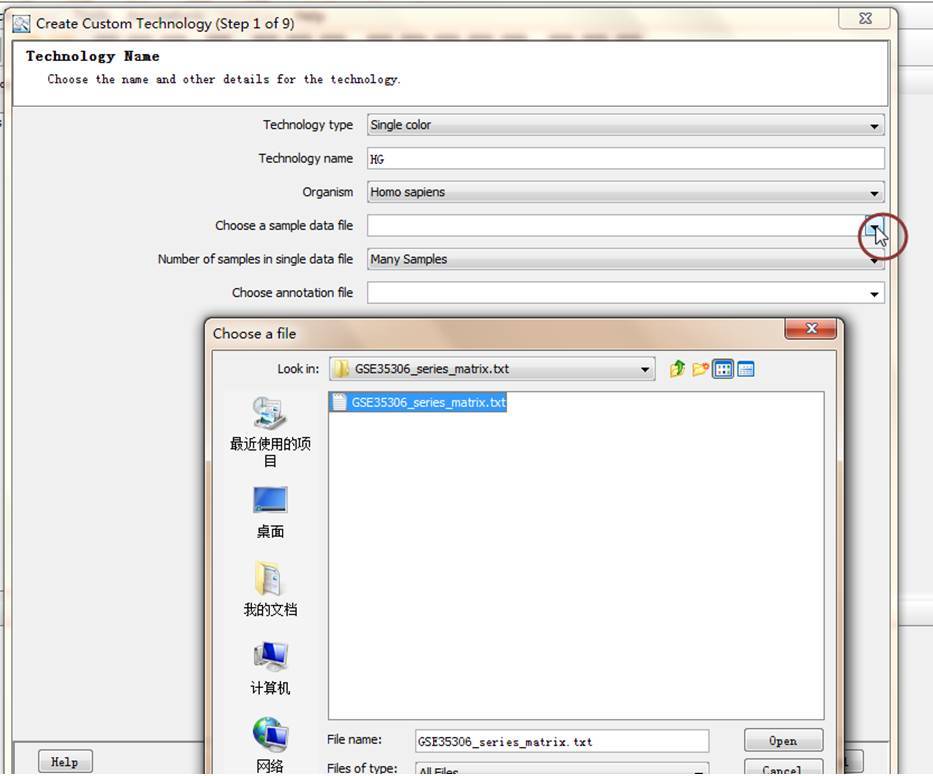Screen dimensions: 933x776
Task: Select GSE35306_series_matrix.txt file in list
Action: [x=418, y=402]
